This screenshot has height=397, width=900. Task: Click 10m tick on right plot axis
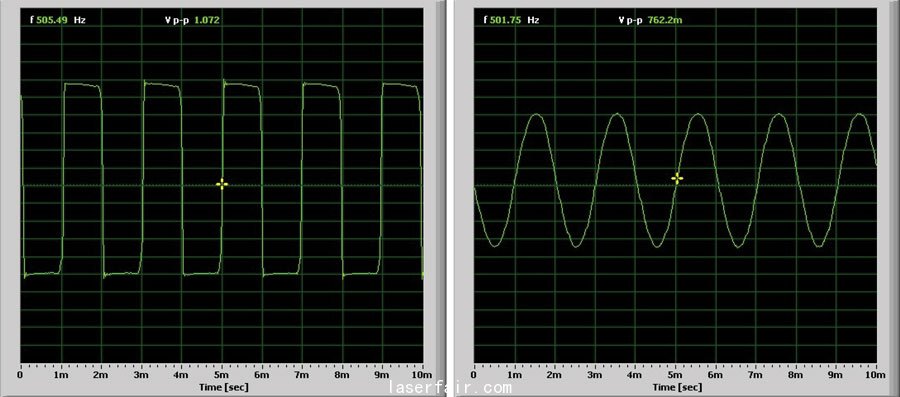tap(875, 375)
